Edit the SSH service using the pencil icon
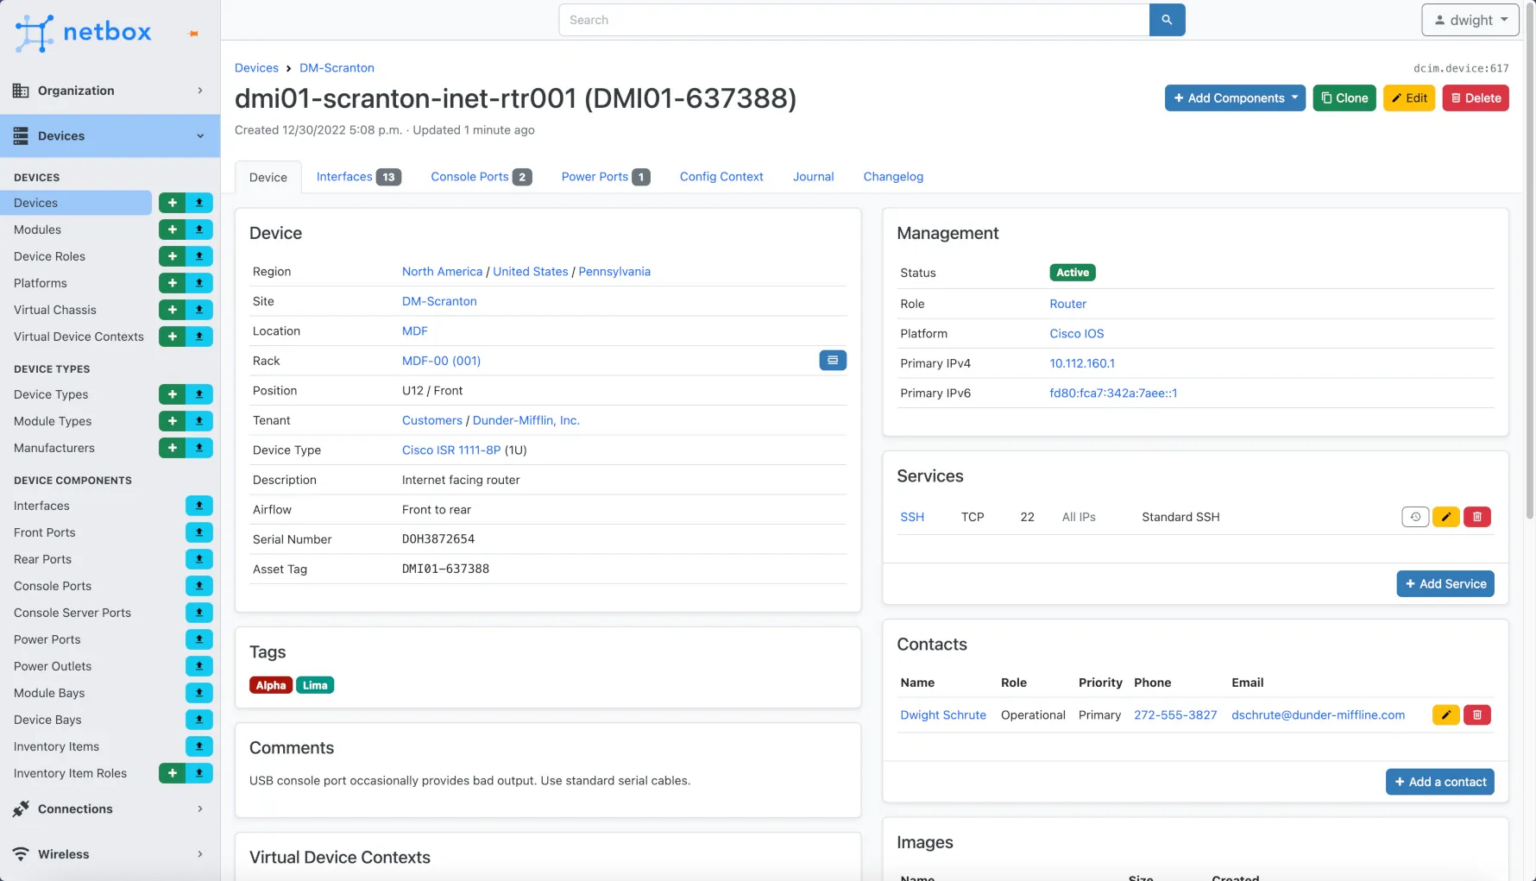Image resolution: width=1536 pixels, height=881 pixels. (x=1445, y=516)
